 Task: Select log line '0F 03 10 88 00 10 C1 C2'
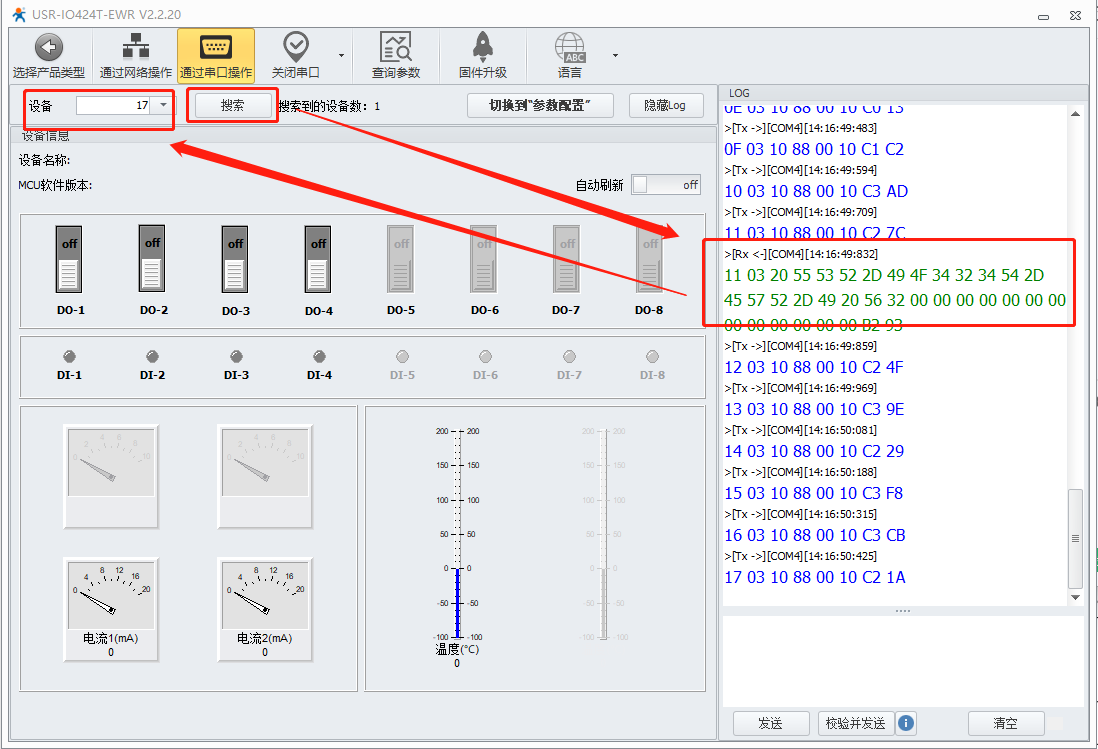pos(814,149)
